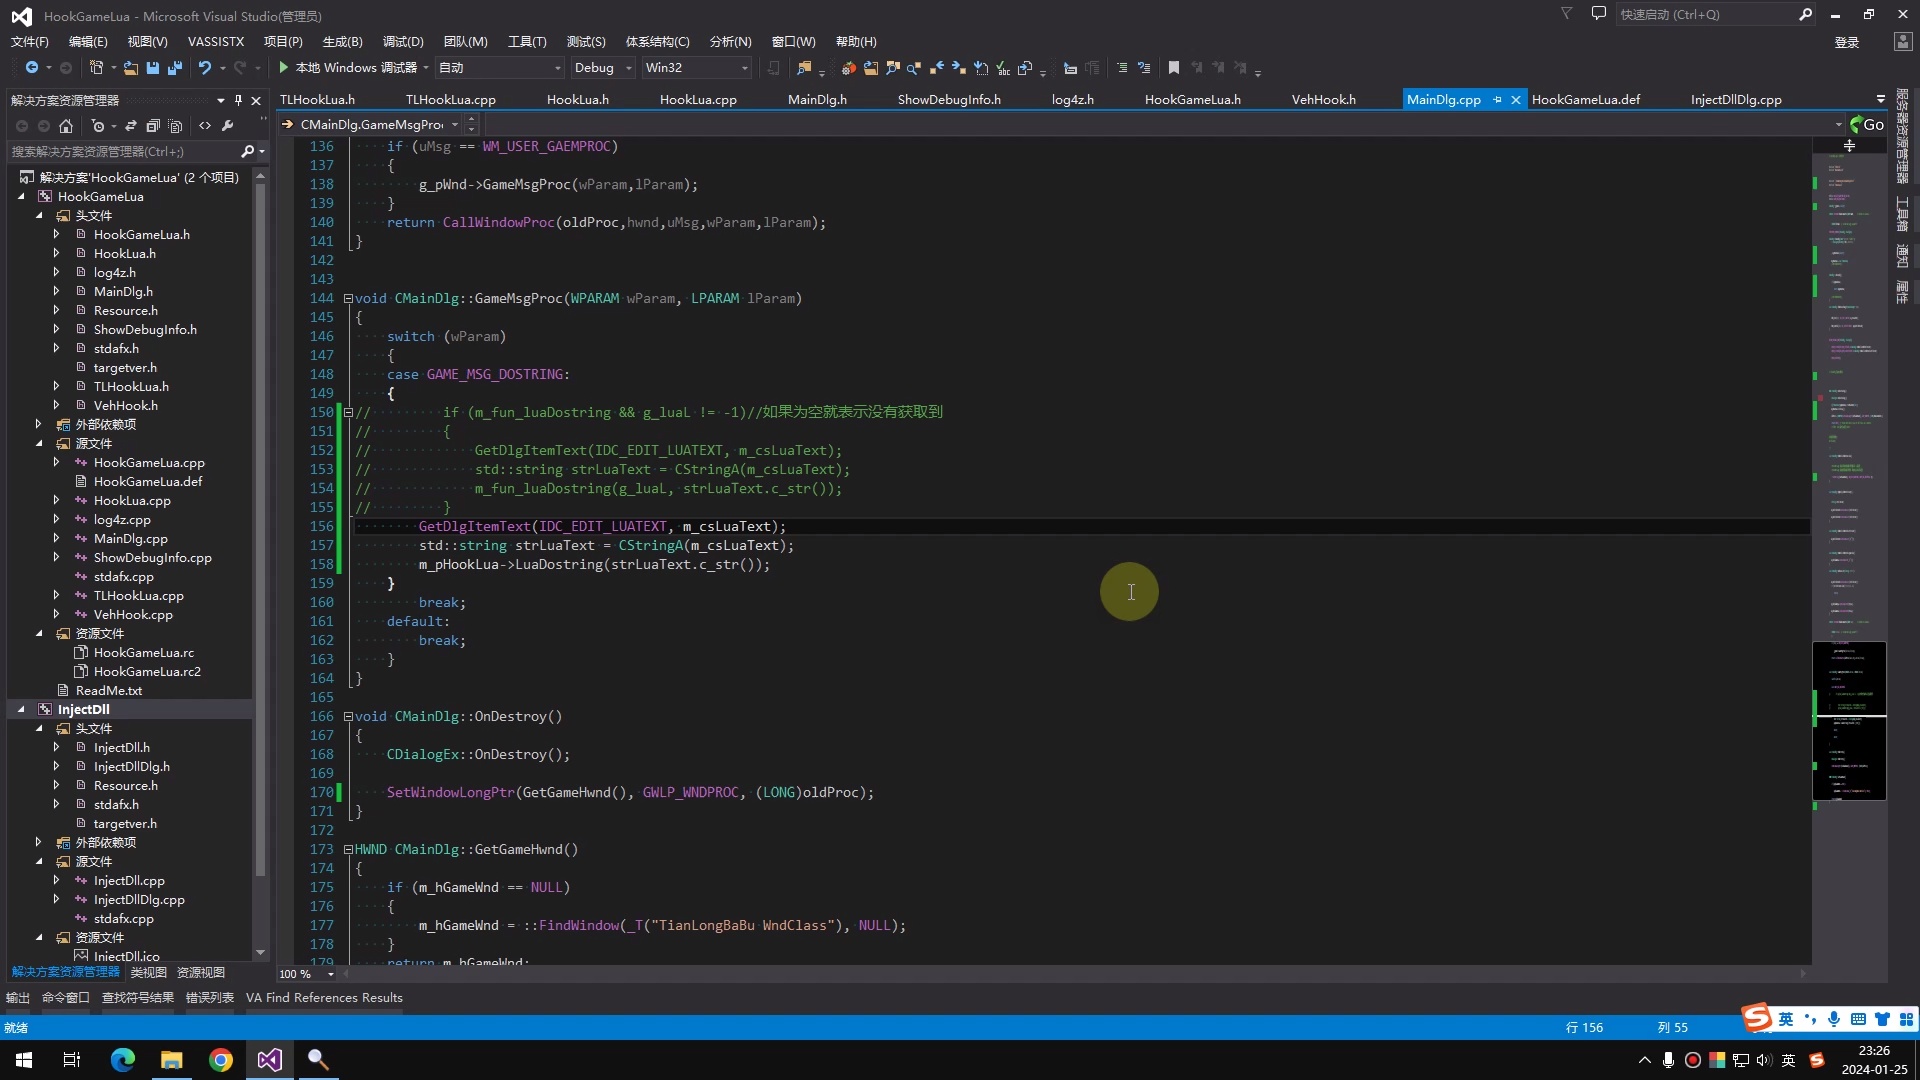Toggle auto-hide pin of Solution Explorer panel
Viewport: 1920px width, 1080px height.
pyautogui.click(x=238, y=100)
